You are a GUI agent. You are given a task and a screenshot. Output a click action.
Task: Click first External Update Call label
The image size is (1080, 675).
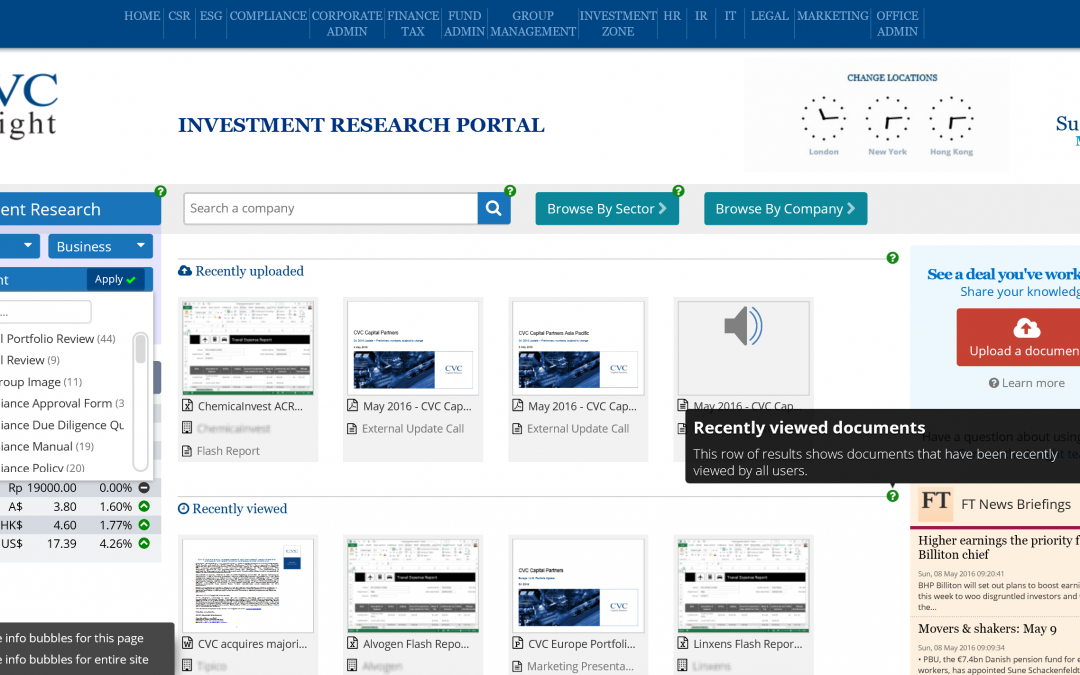[413, 428]
